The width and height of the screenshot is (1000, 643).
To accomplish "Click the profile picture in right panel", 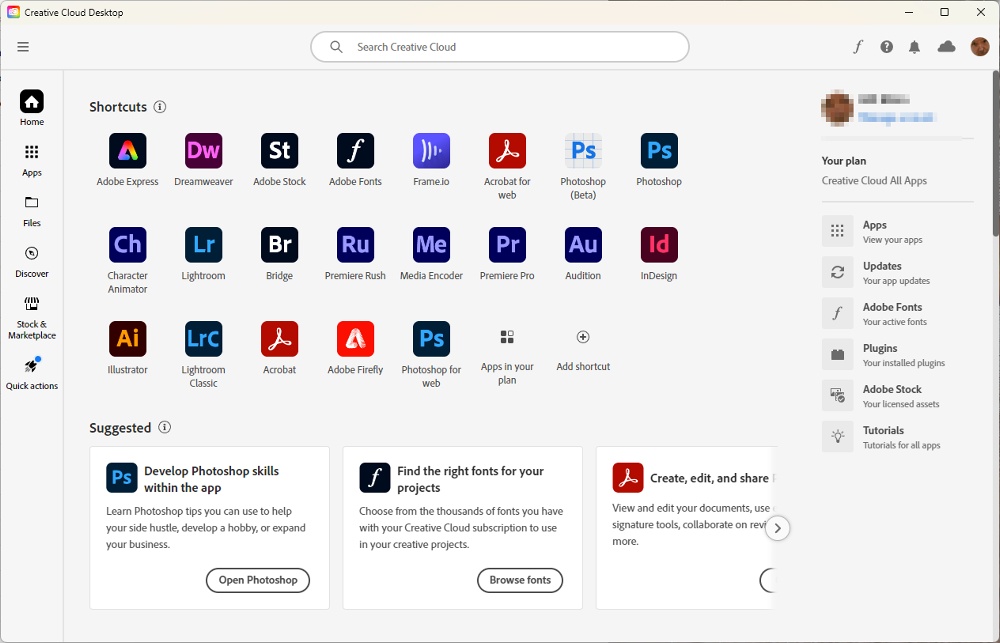I will [837, 107].
